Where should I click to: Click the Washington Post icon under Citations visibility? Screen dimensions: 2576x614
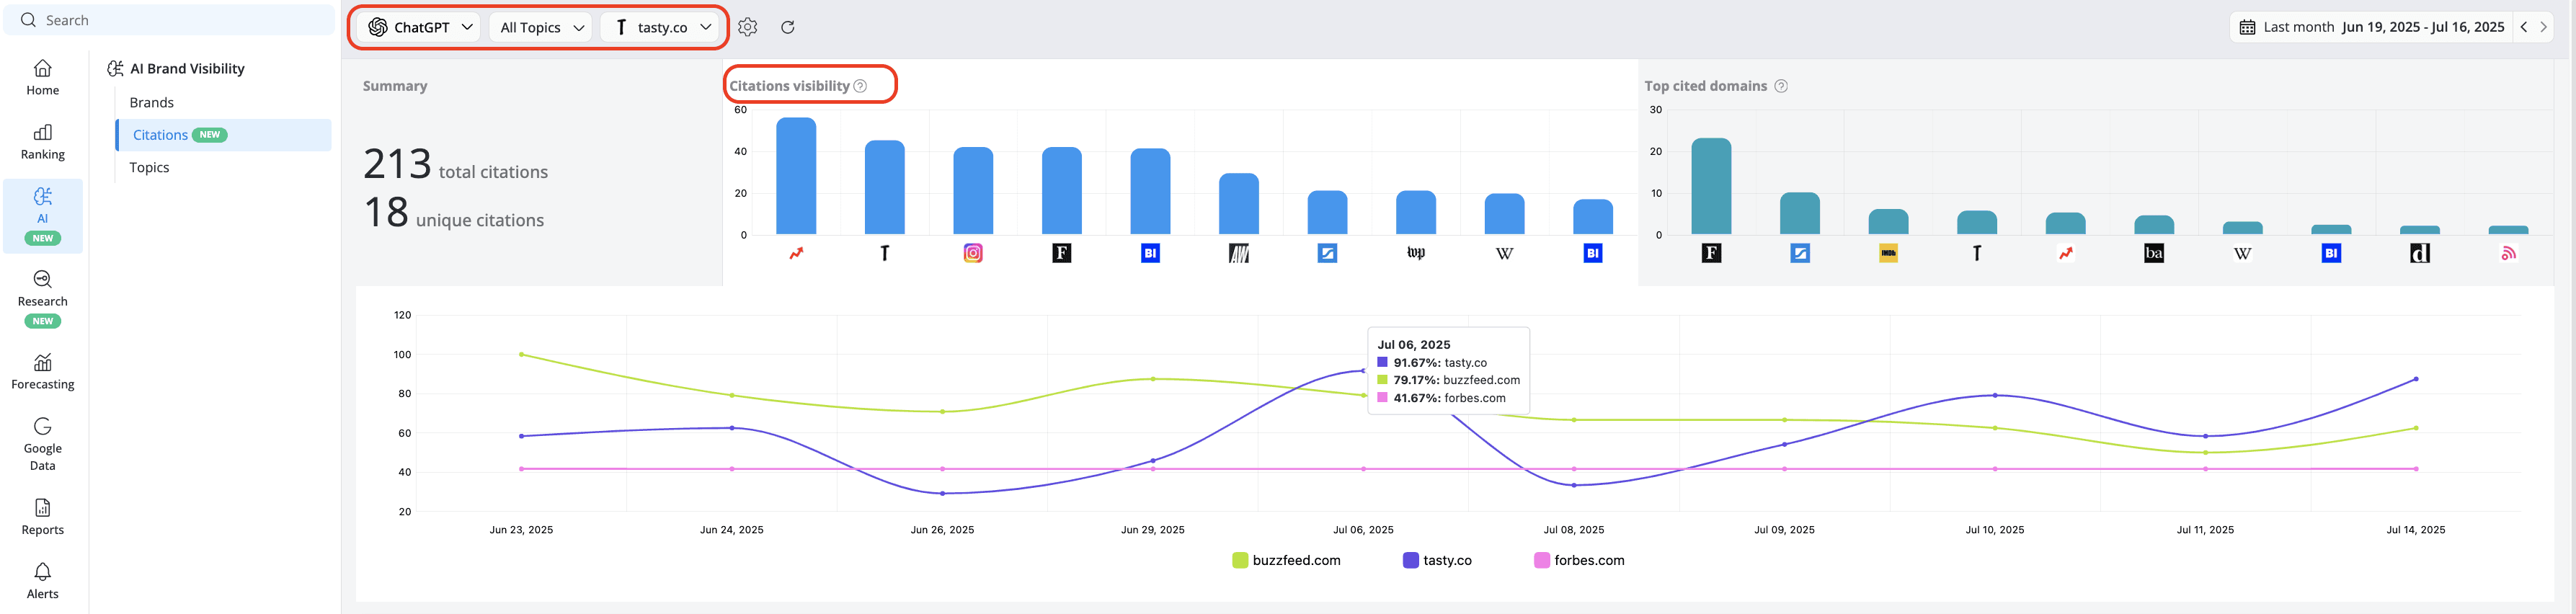pos(1416,253)
